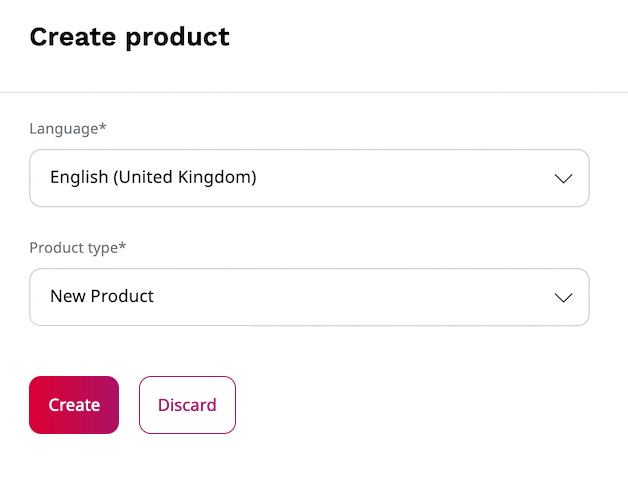Image resolution: width=628 pixels, height=499 pixels.
Task: Click the Language* field label
Action: pos(68,129)
